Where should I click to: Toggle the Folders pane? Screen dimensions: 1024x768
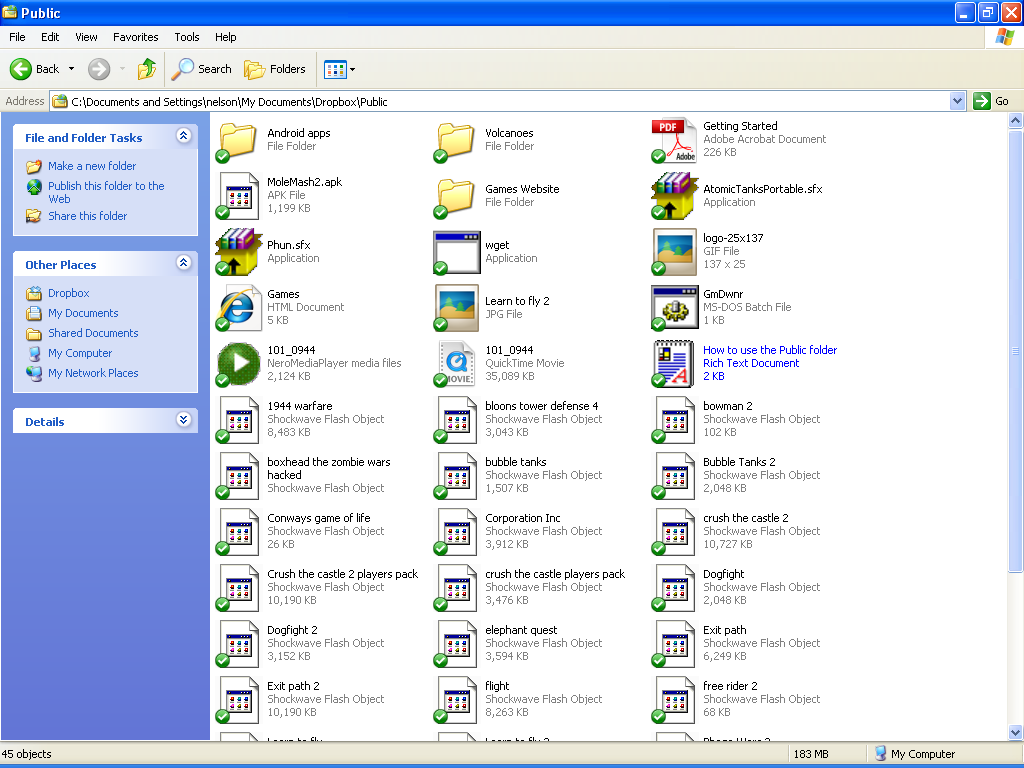[x=274, y=69]
